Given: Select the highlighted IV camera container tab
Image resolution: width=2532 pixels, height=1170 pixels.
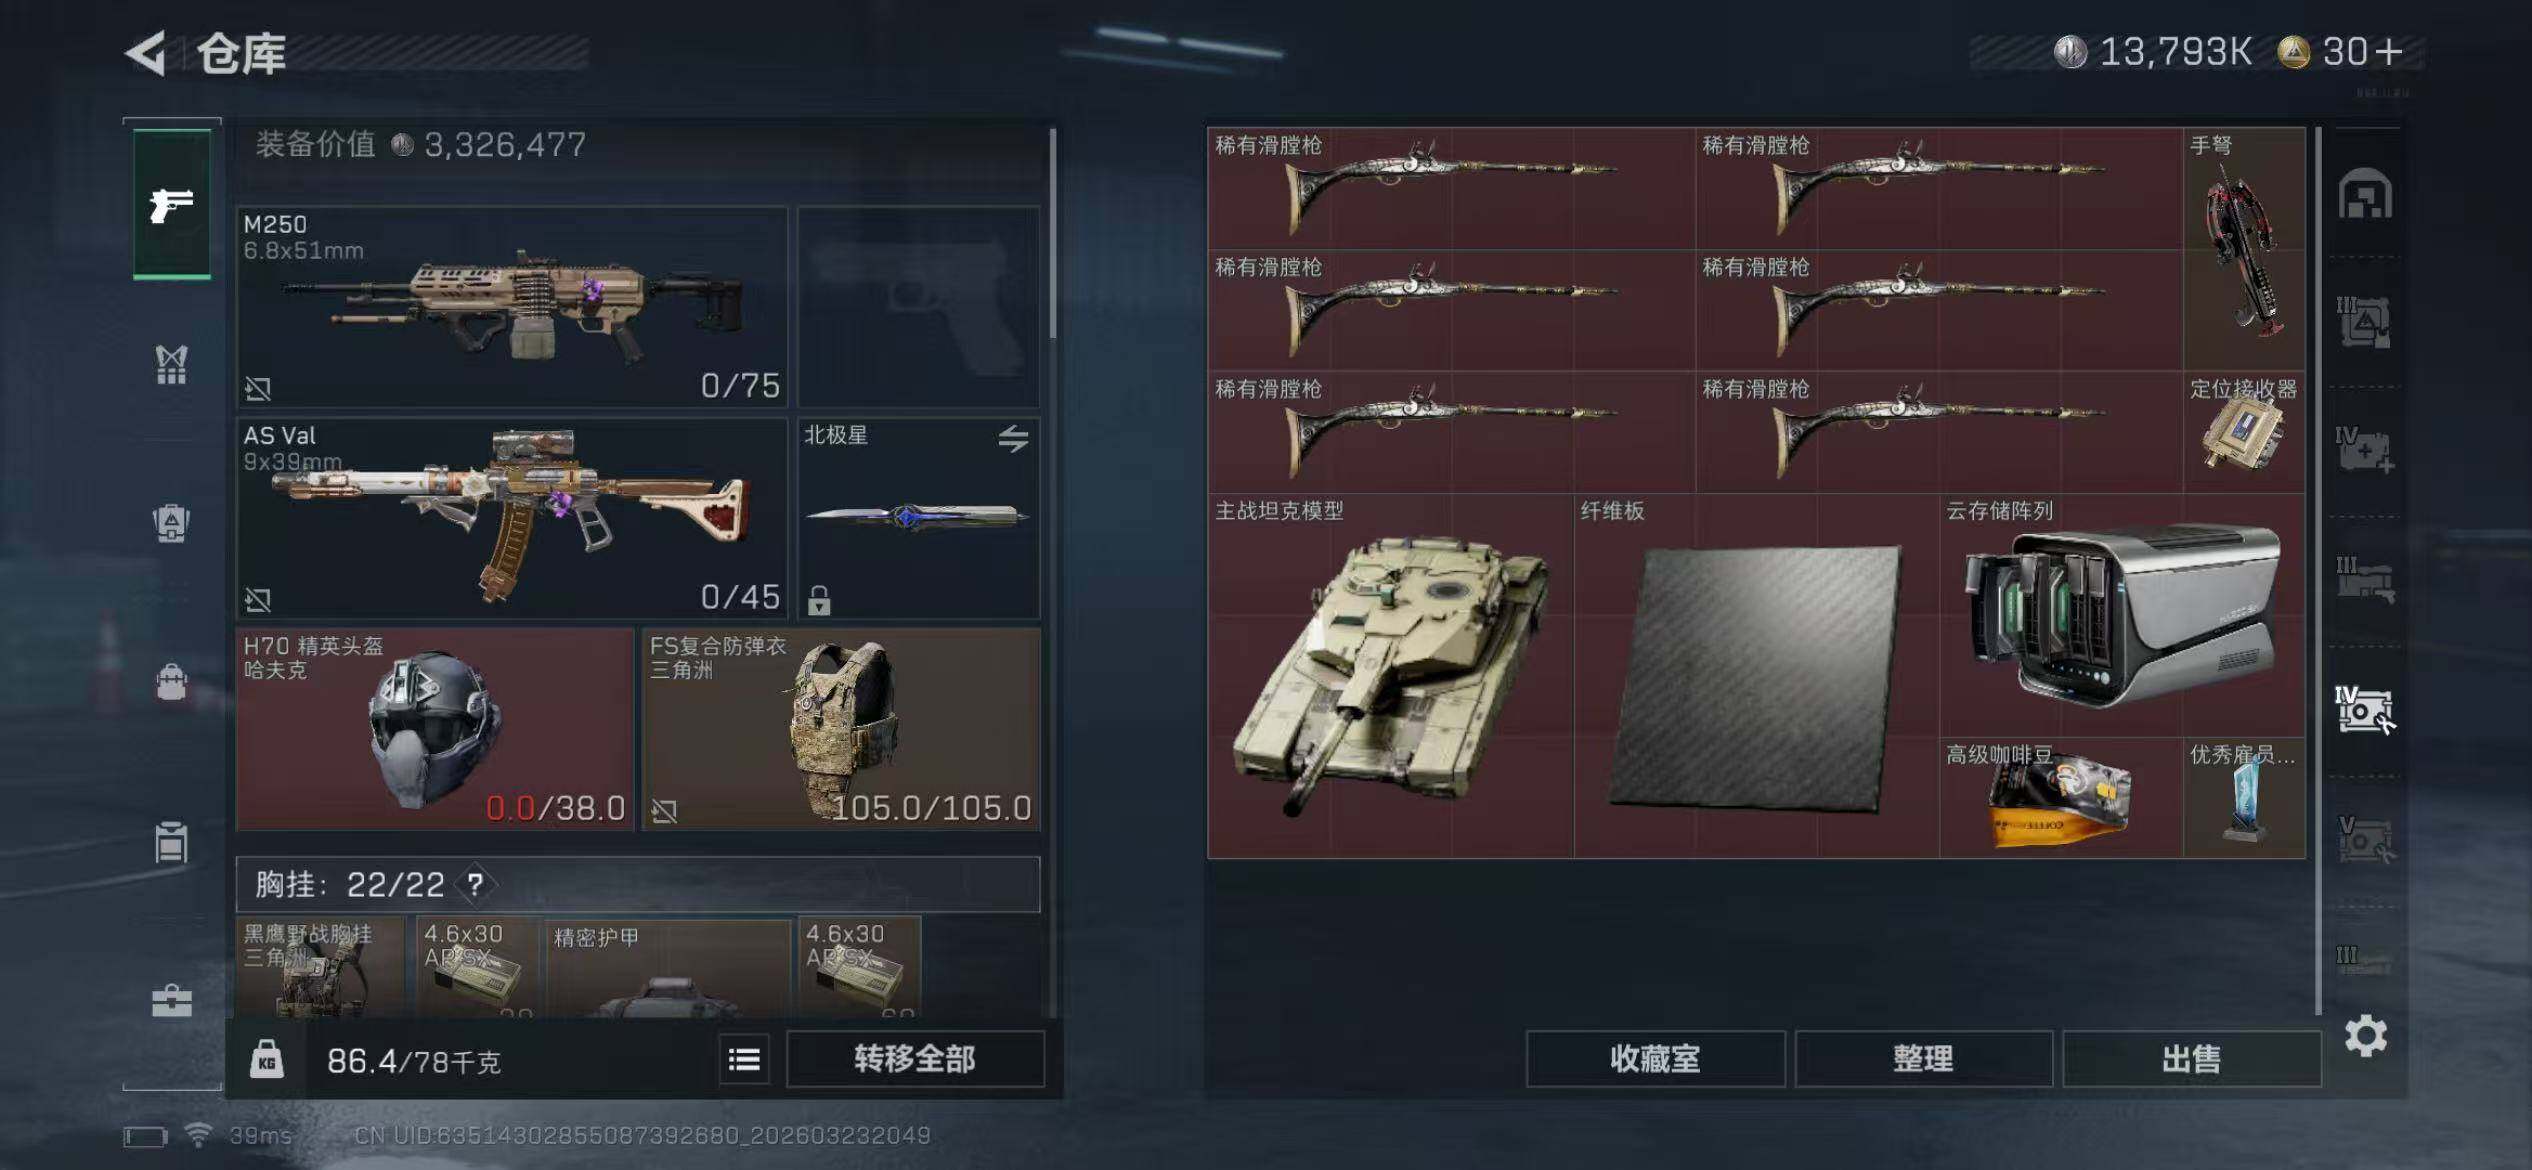Looking at the screenshot, I should [2365, 709].
